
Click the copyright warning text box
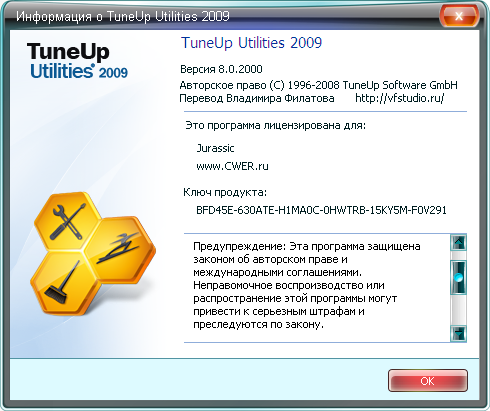coord(317,288)
